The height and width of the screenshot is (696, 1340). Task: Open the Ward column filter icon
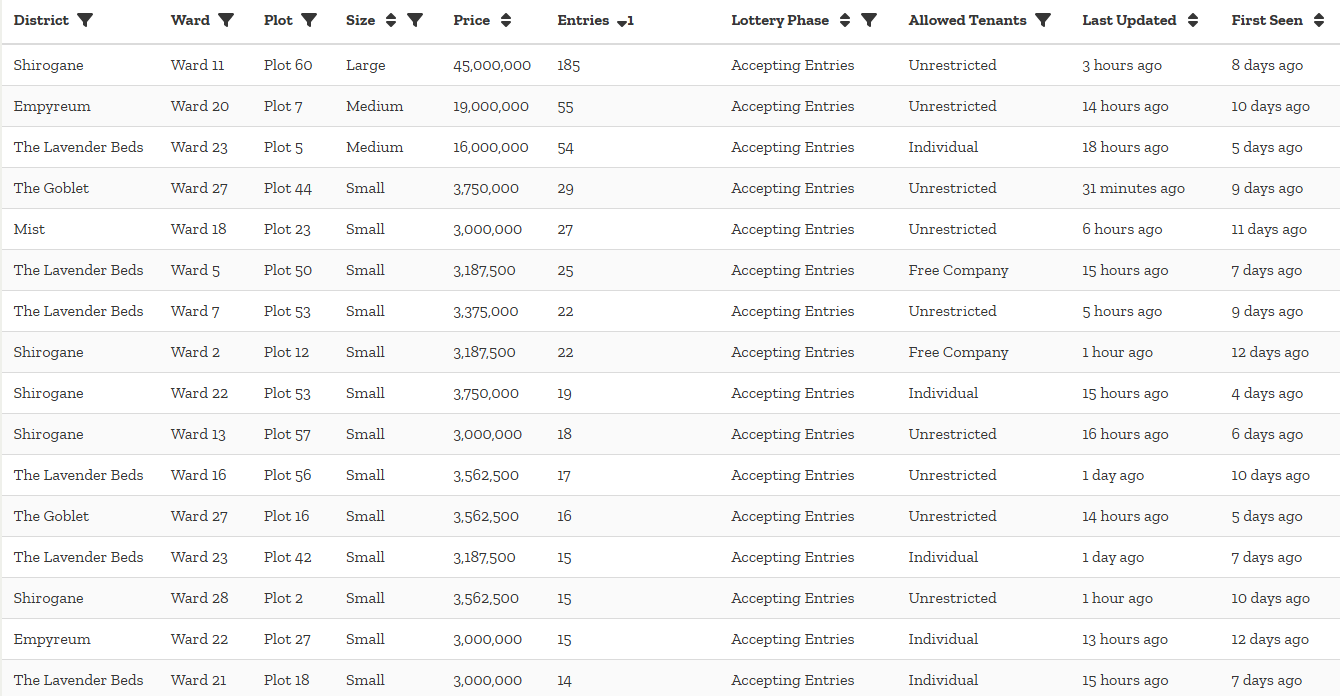click(x=226, y=20)
